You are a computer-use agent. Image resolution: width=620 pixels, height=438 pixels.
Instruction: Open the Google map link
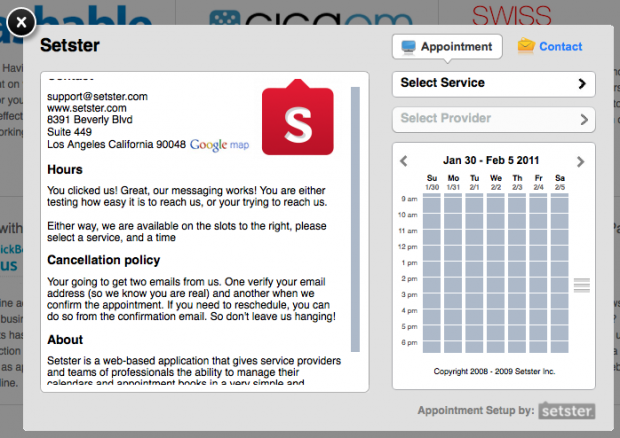219,145
